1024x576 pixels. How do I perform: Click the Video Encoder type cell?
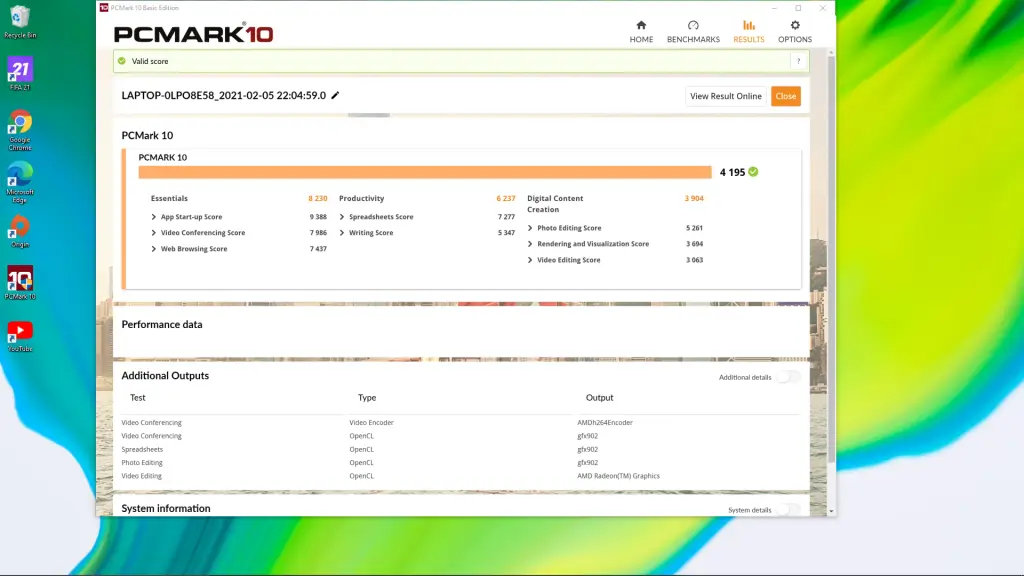point(371,423)
